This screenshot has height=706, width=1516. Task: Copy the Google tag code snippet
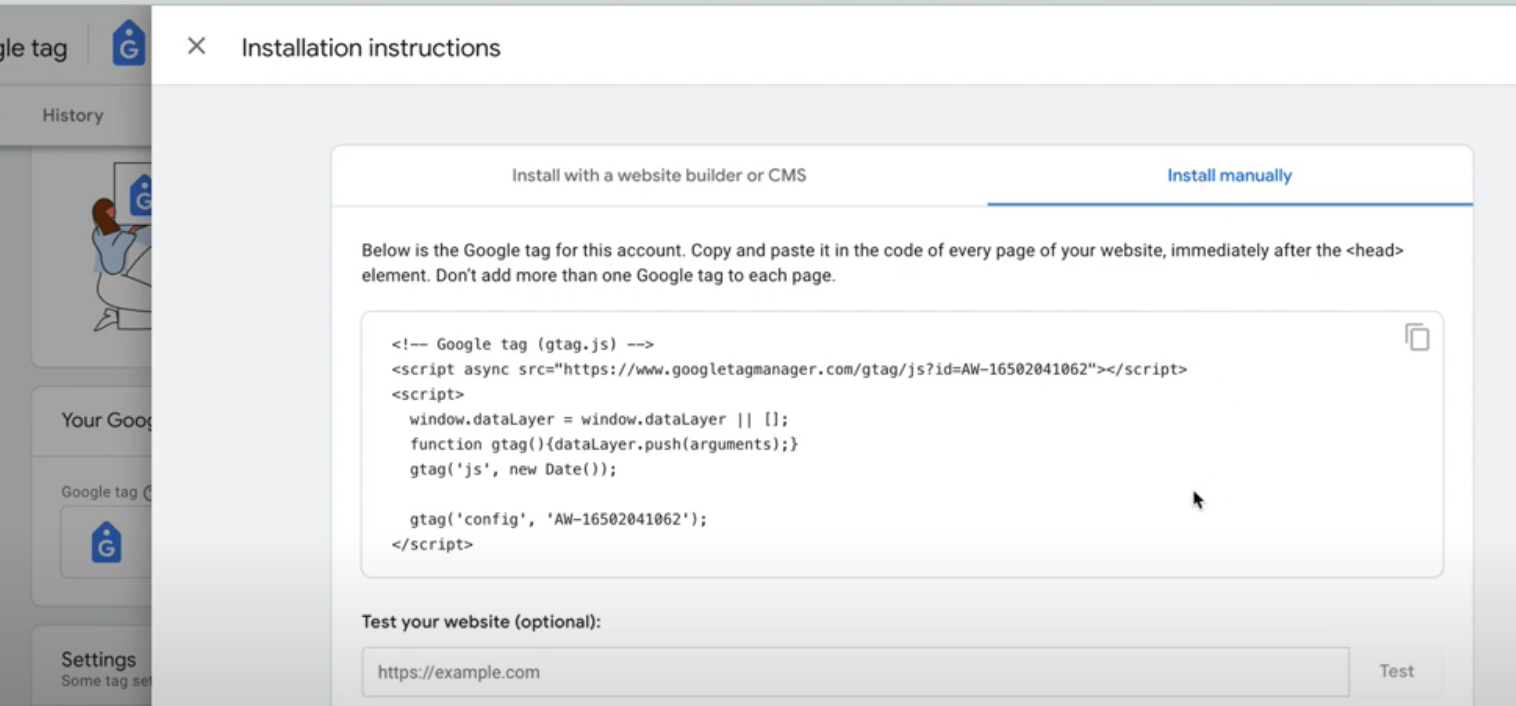pyautogui.click(x=1417, y=337)
